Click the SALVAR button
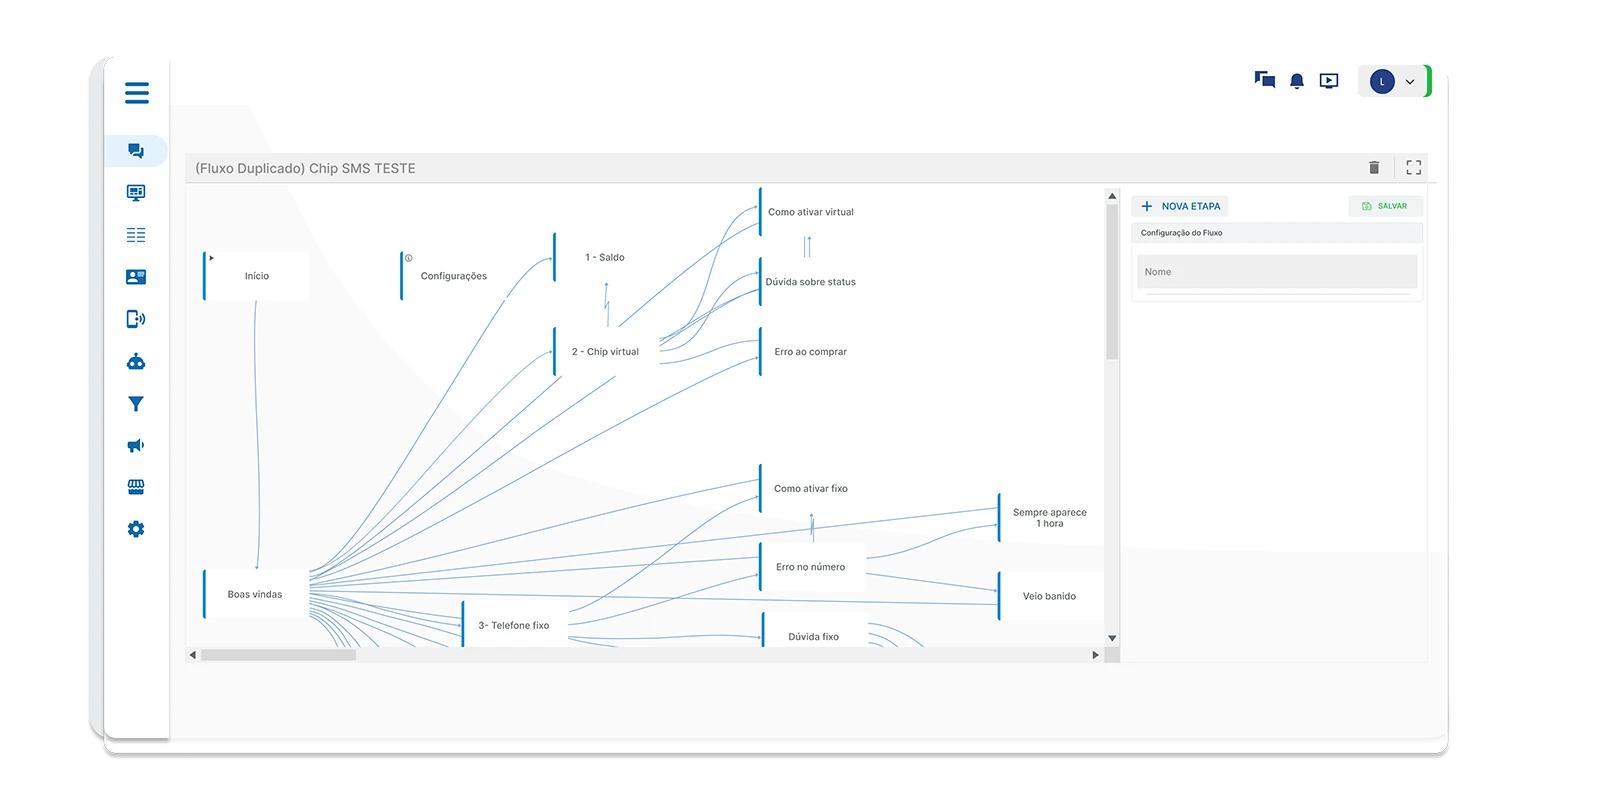 (1384, 206)
